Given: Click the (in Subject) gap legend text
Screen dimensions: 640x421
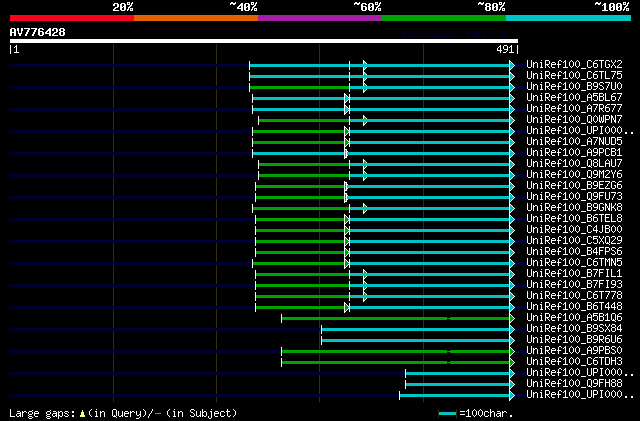Looking at the screenshot, I should (x=201, y=413).
